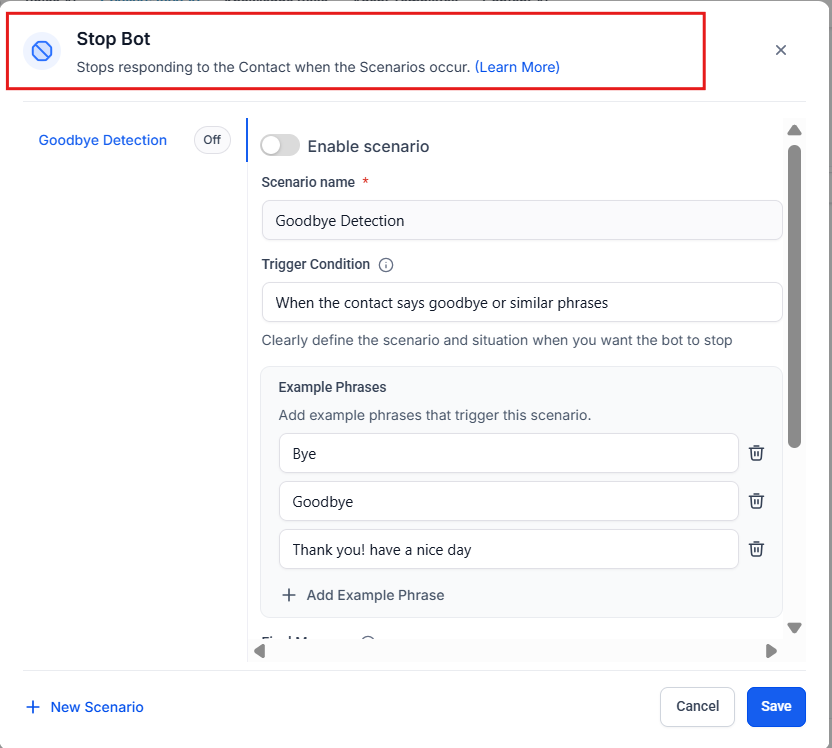Cancel the Stop Bot changes
Screen dimensions: 832x748
coord(697,706)
